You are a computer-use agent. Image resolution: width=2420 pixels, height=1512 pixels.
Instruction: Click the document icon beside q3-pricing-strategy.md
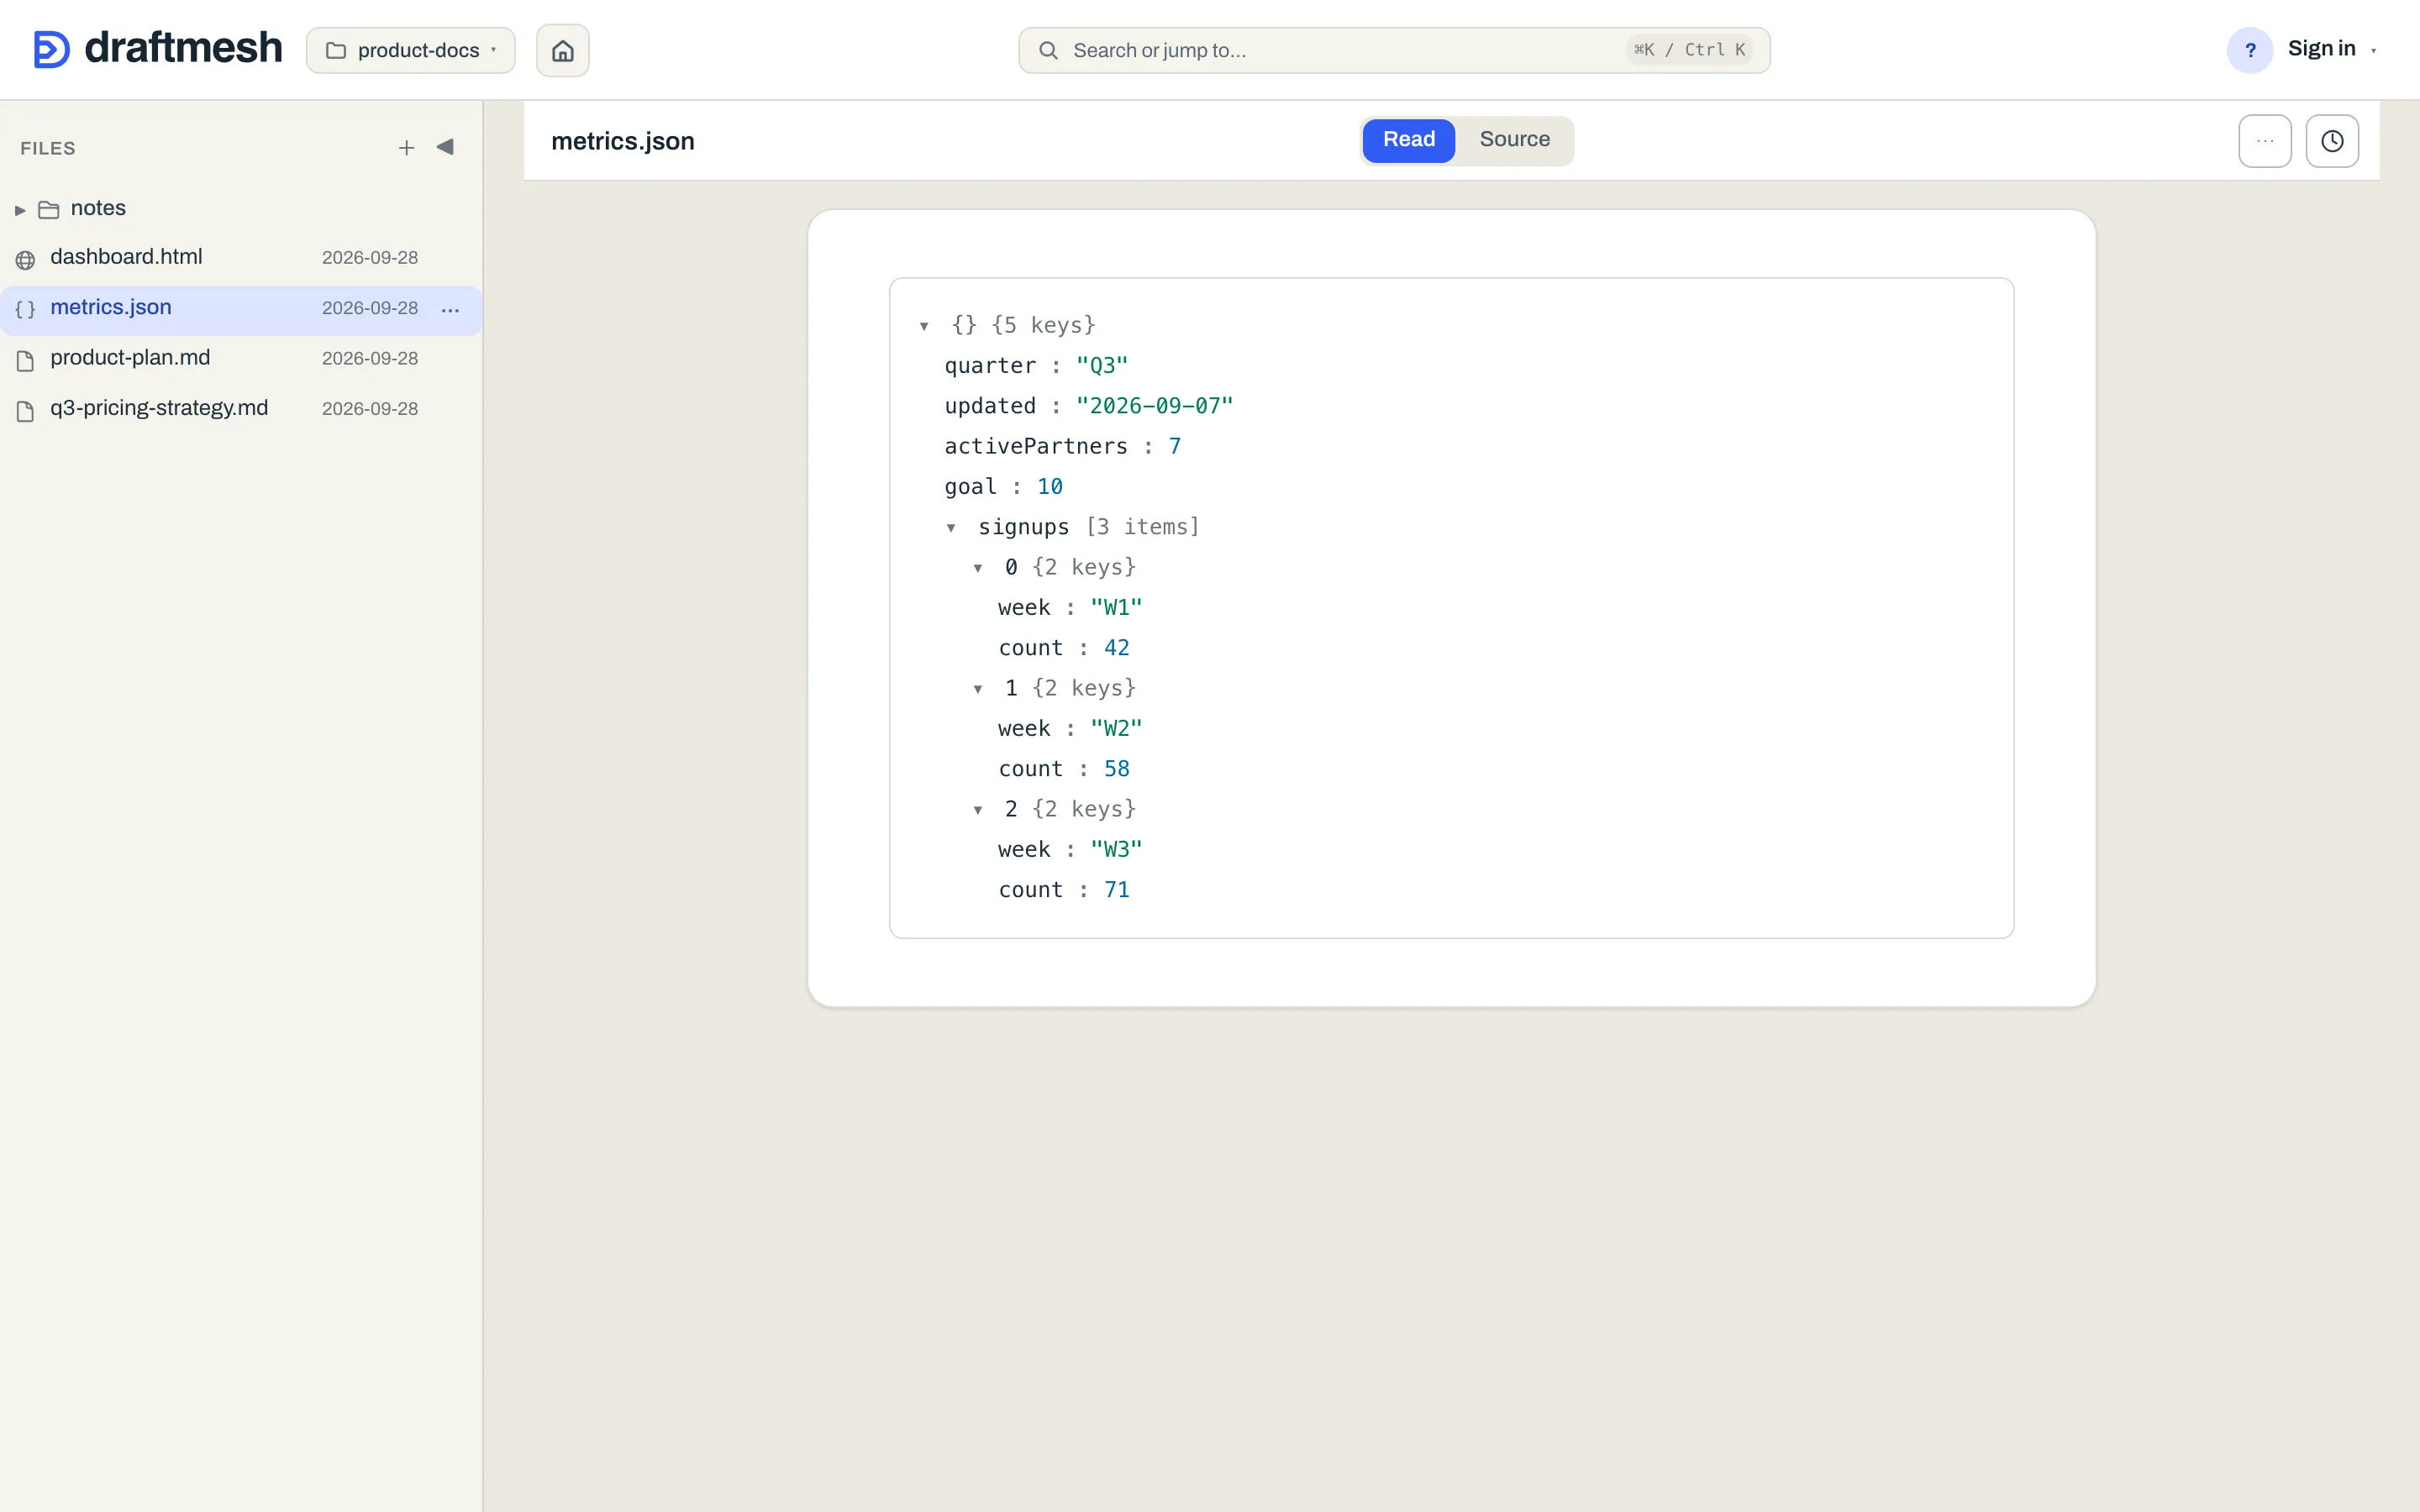(x=26, y=411)
